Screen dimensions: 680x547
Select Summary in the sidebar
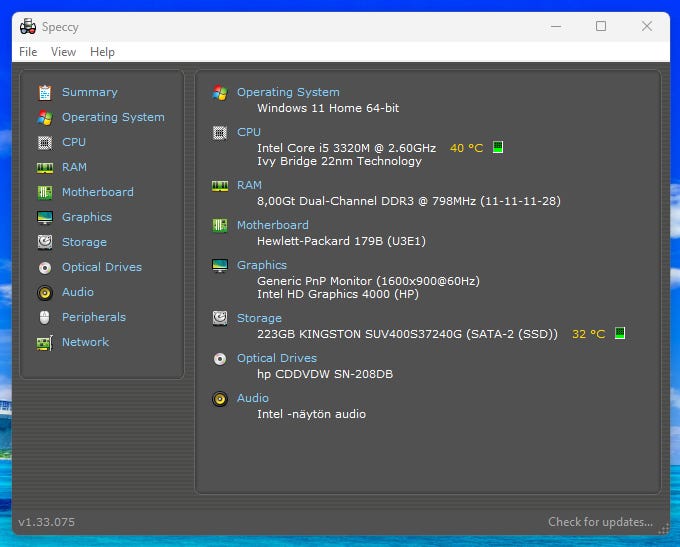coord(90,92)
